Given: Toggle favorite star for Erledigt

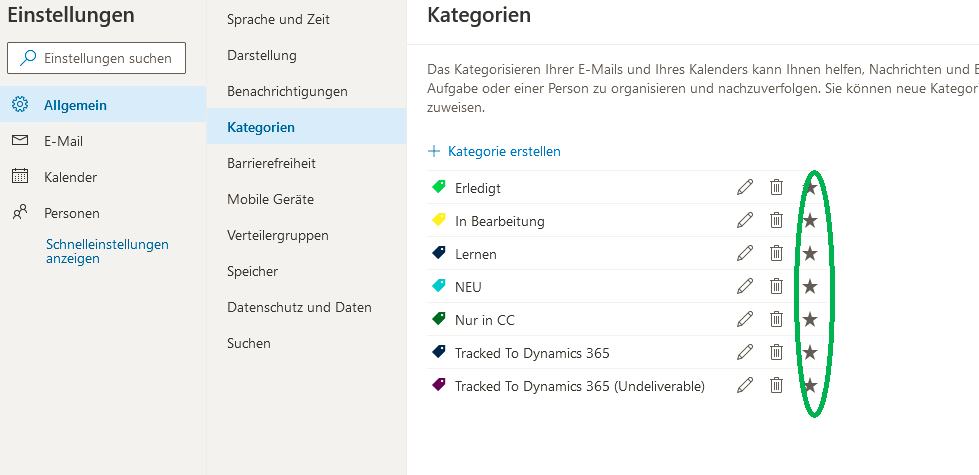Looking at the screenshot, I should [810, 187].
